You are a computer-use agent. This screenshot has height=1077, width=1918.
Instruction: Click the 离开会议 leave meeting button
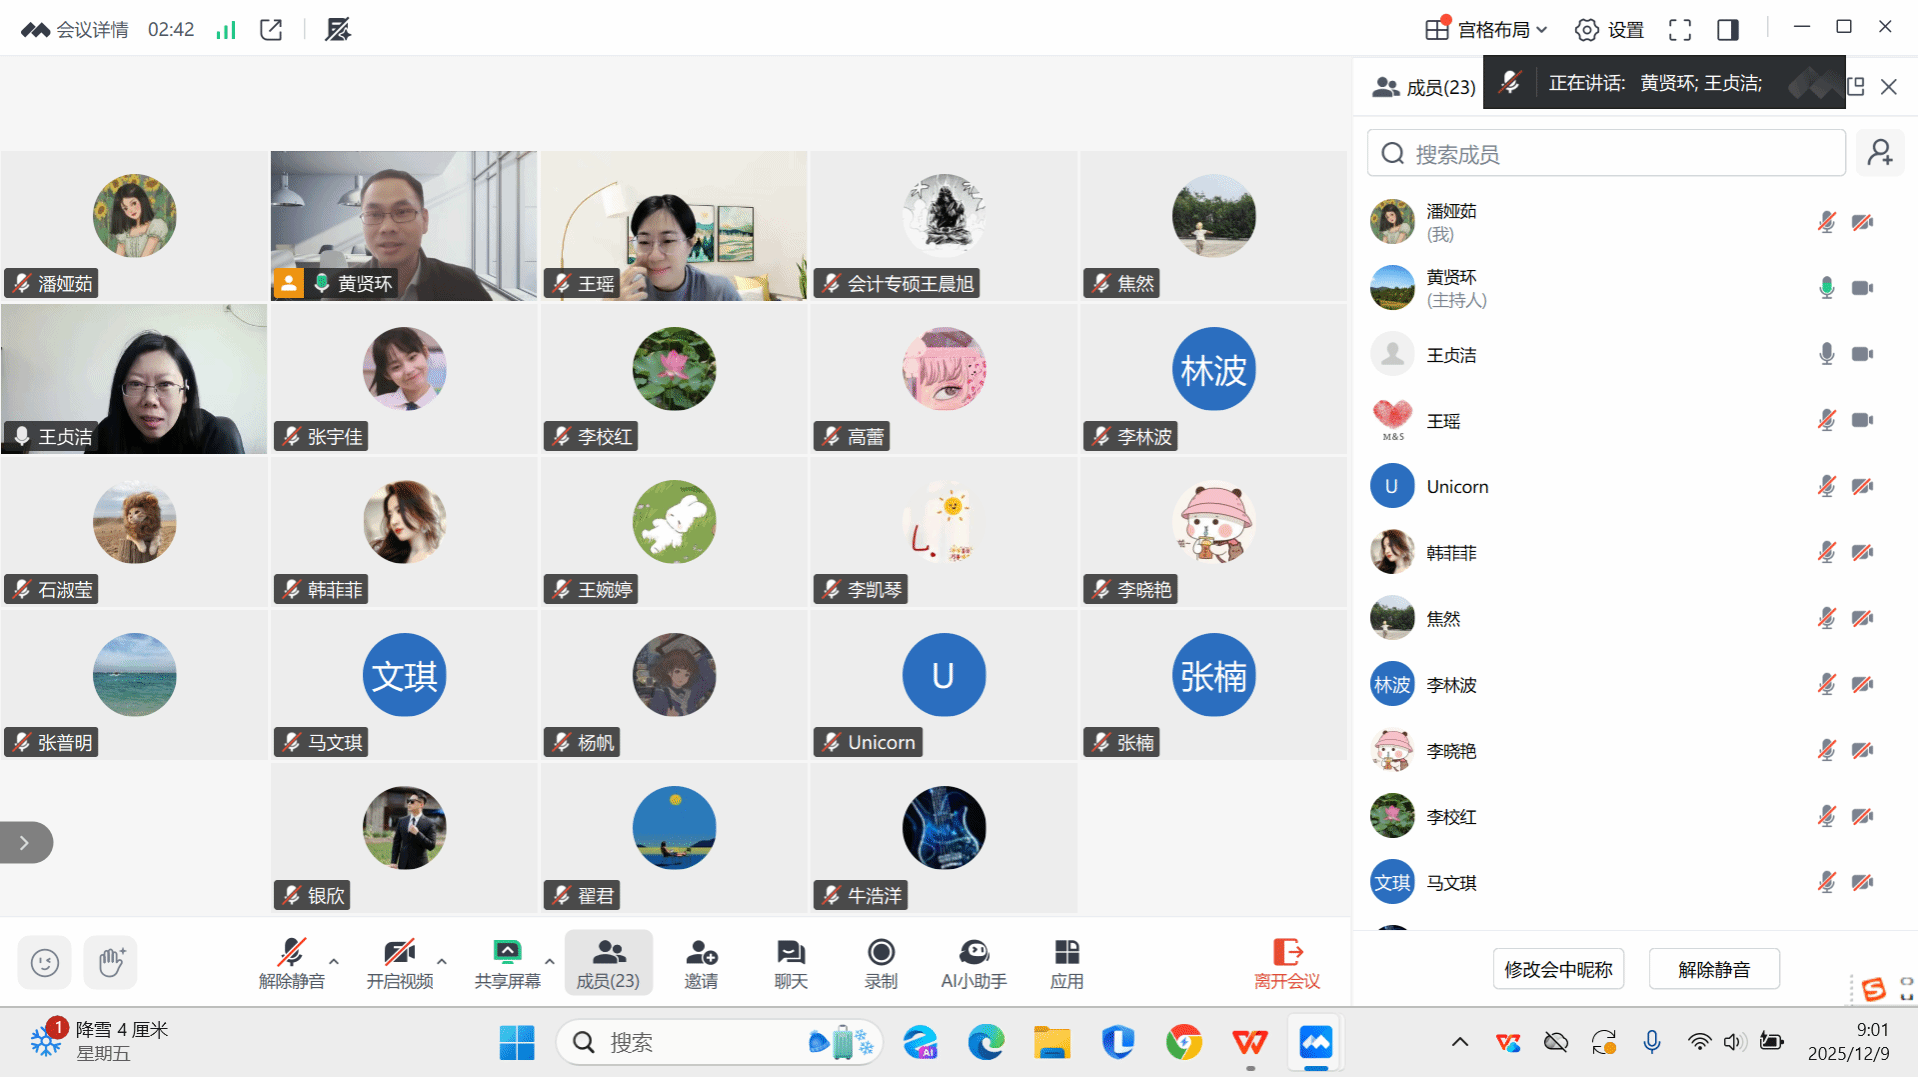[1286, 963]
